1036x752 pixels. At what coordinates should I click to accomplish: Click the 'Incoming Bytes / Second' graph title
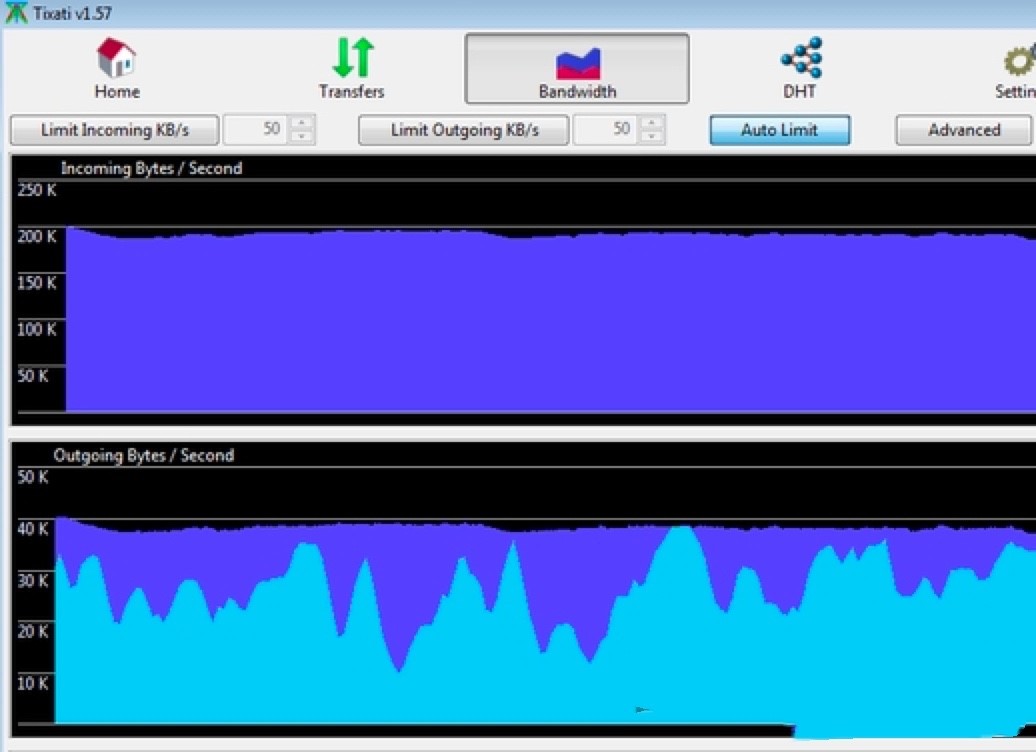[151, 169]
